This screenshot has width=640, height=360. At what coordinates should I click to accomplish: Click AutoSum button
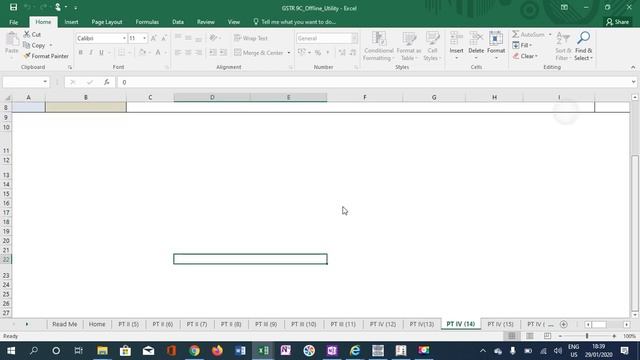529,34
